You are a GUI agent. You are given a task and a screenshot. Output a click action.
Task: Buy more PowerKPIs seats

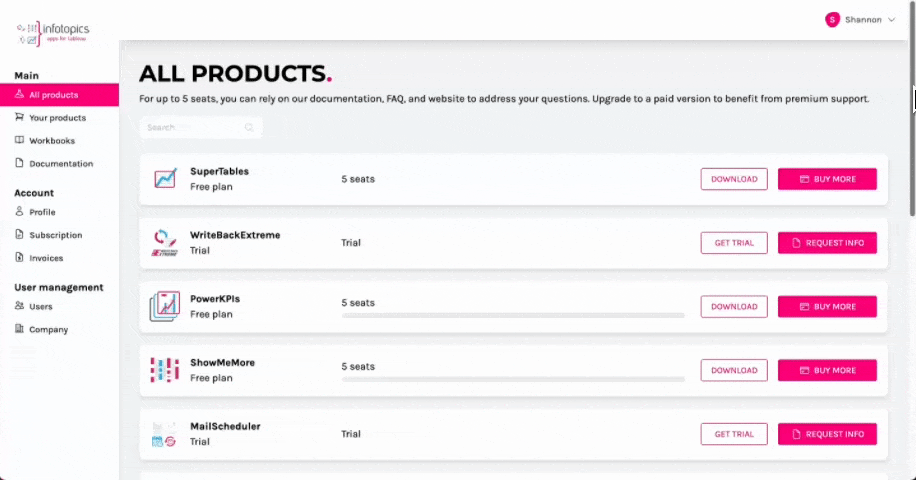pyautogui.click(x=827, y=307)
